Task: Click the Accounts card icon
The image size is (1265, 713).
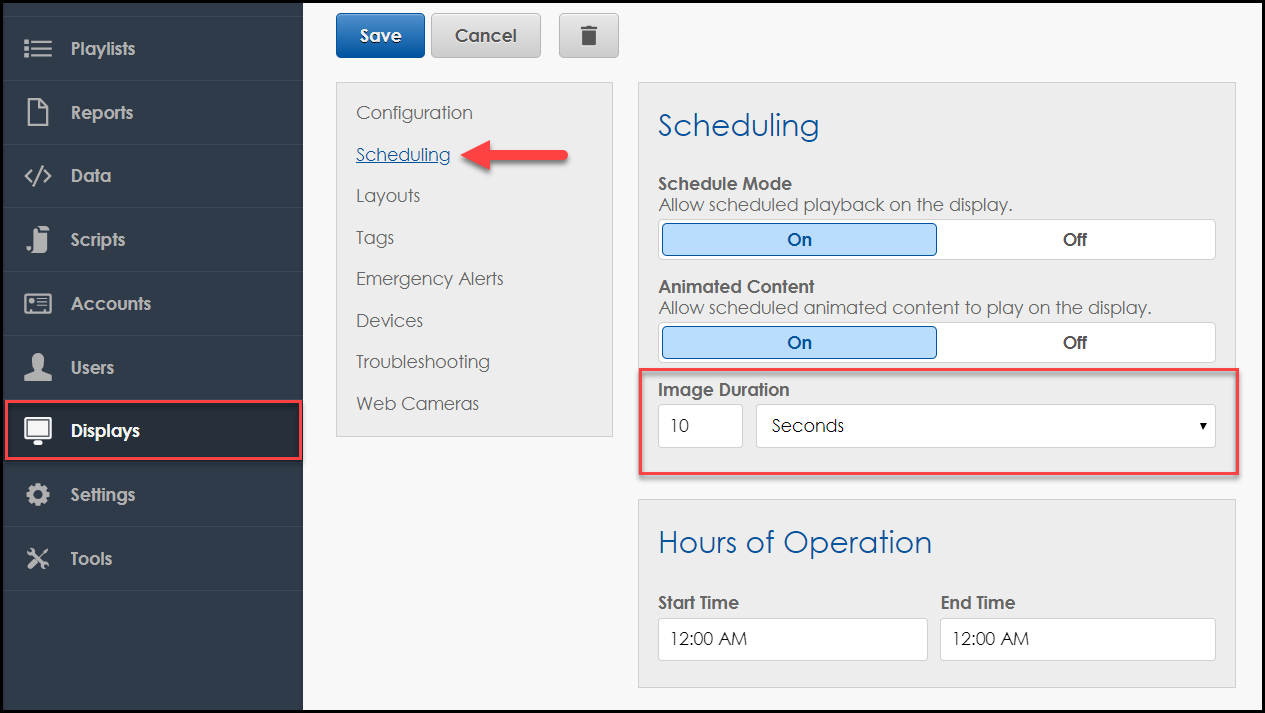Action: 38,304
